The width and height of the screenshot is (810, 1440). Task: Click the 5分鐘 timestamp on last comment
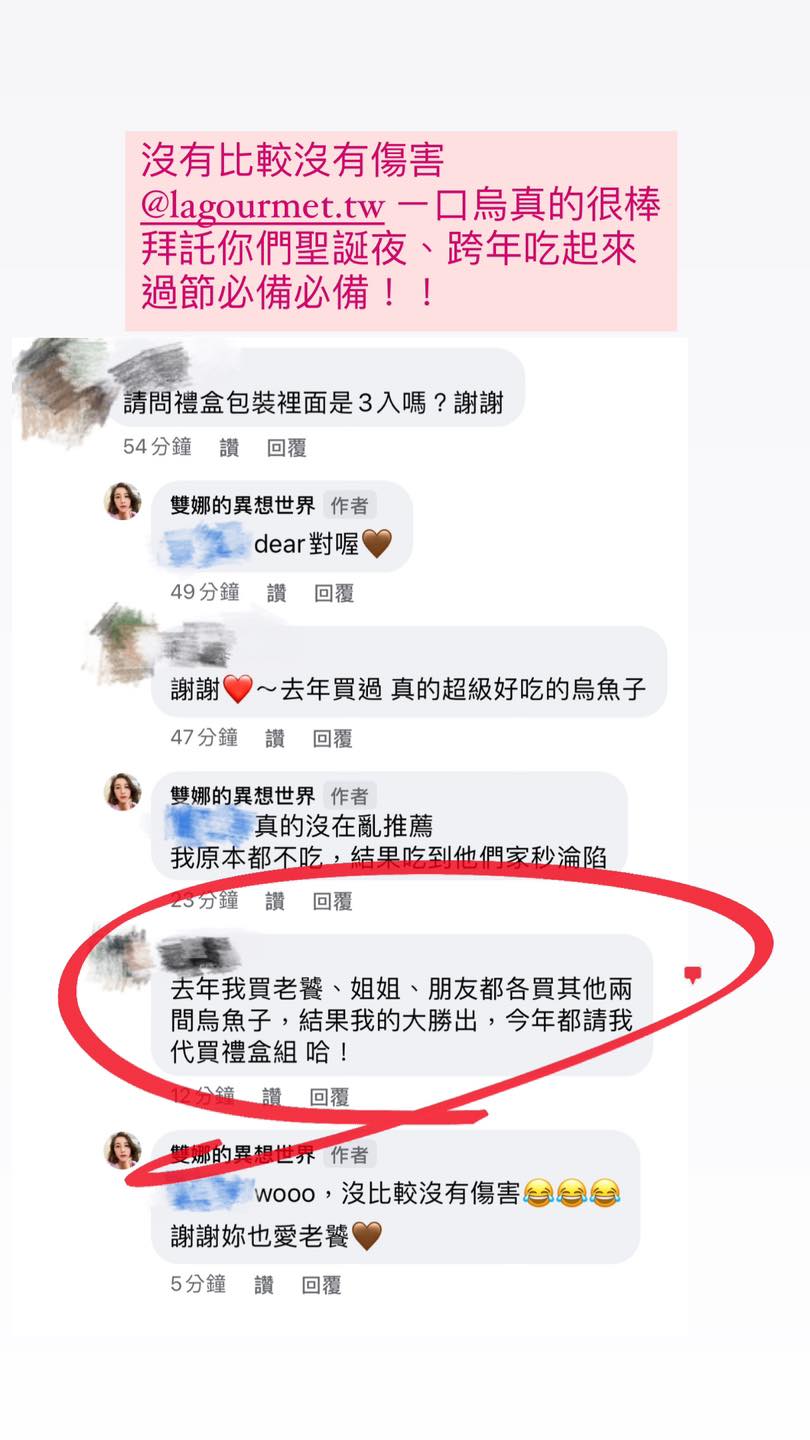198,1284
